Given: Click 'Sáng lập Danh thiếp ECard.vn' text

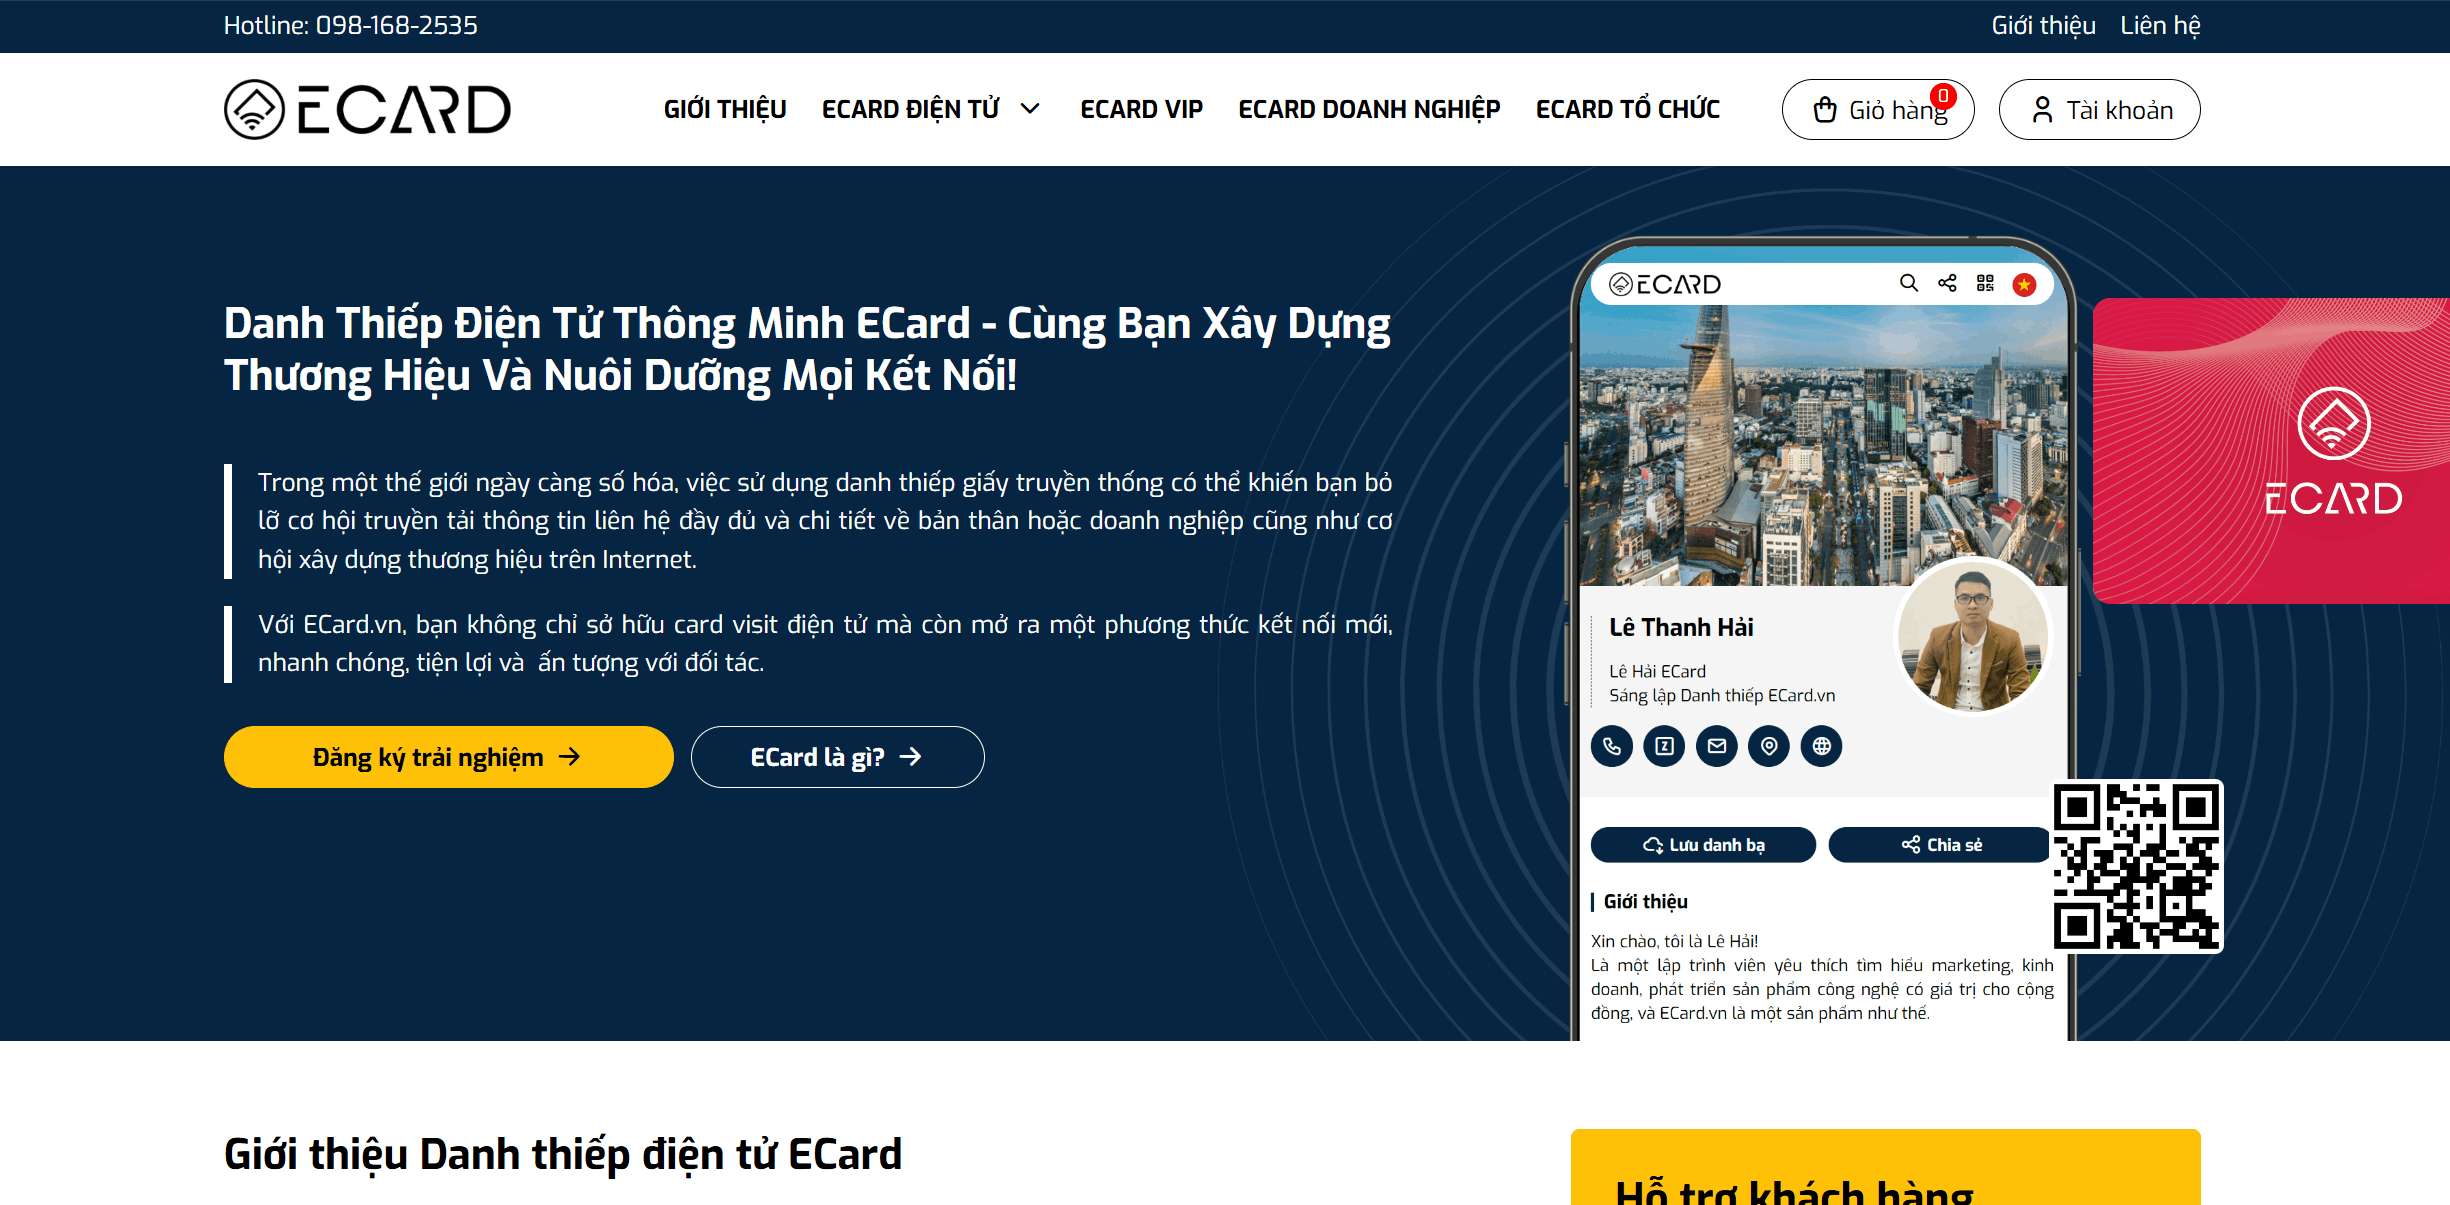Looking at the screenshot, I should [x=1722, y=695].
